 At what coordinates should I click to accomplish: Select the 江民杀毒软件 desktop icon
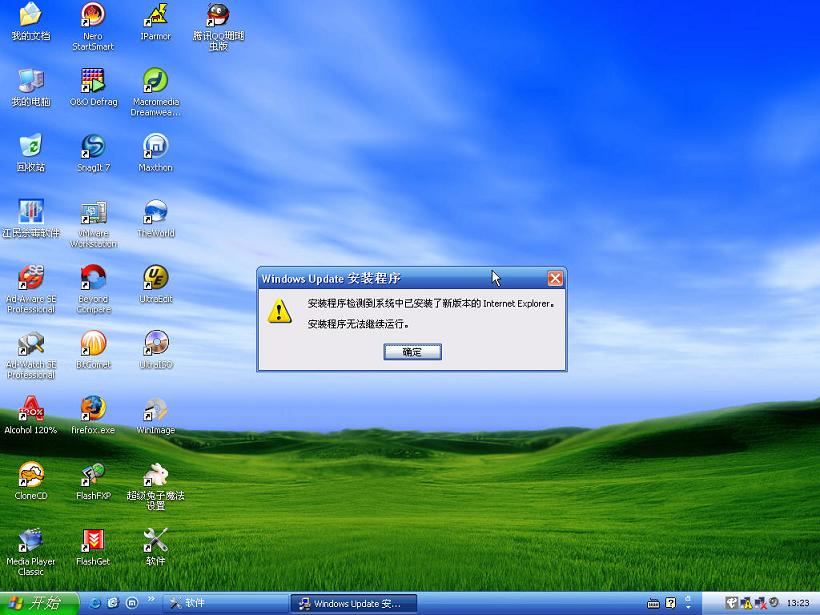(x=31, y=219)
